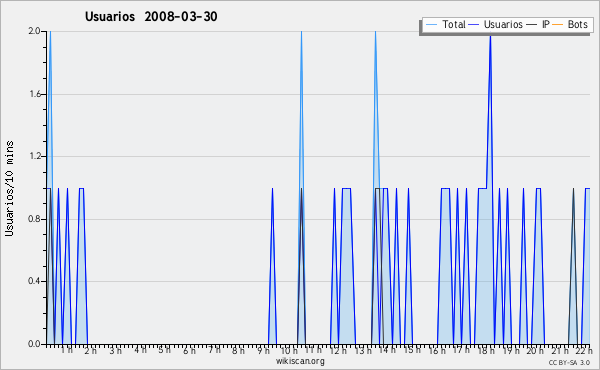Select the "IP" legend entry
Screen dimensions: 600x370
[538, 24]
